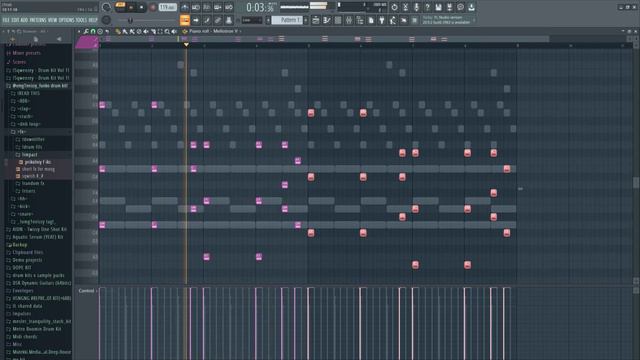Select the piano roll playback speaker tool
The image size is (640, 360).
point(174,31)
